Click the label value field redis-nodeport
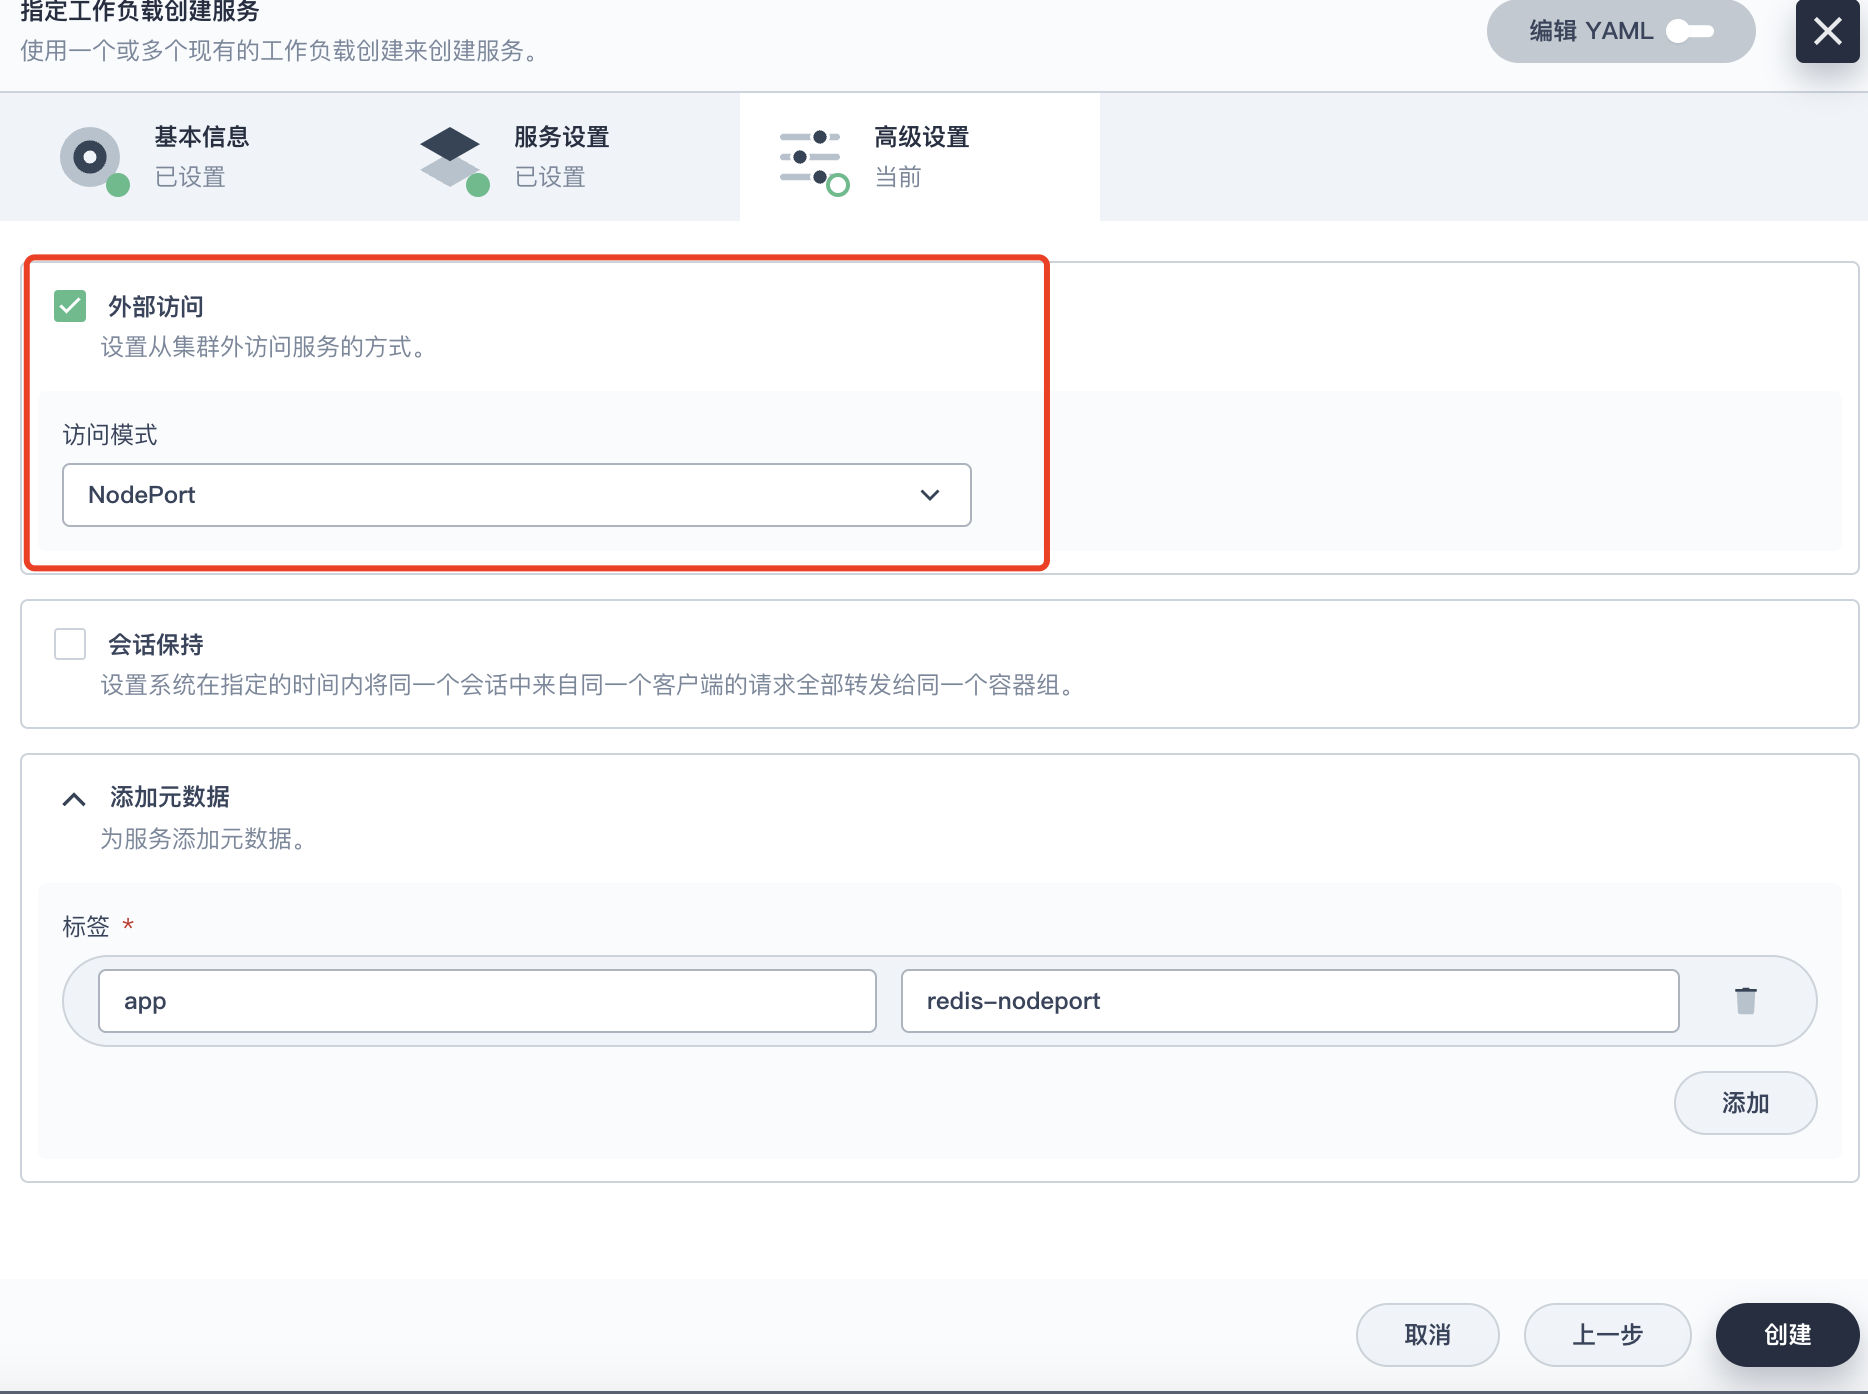1868x1394 pixels. (x=1290, y=1001)
